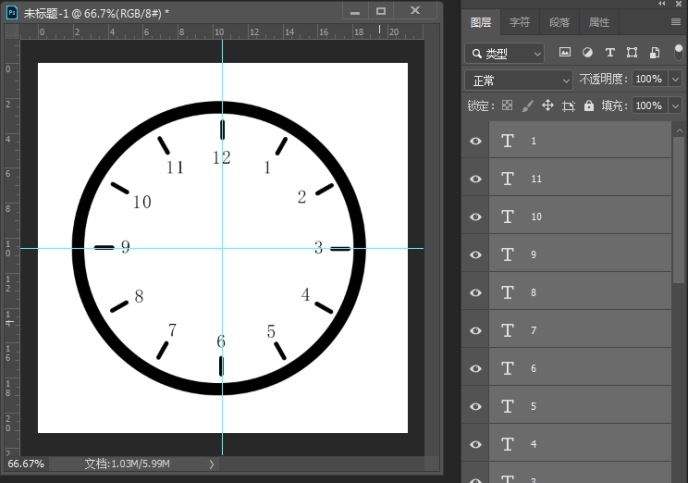
Task: Filter layers by shape layer icon
Action: click(x=632, y=53)
